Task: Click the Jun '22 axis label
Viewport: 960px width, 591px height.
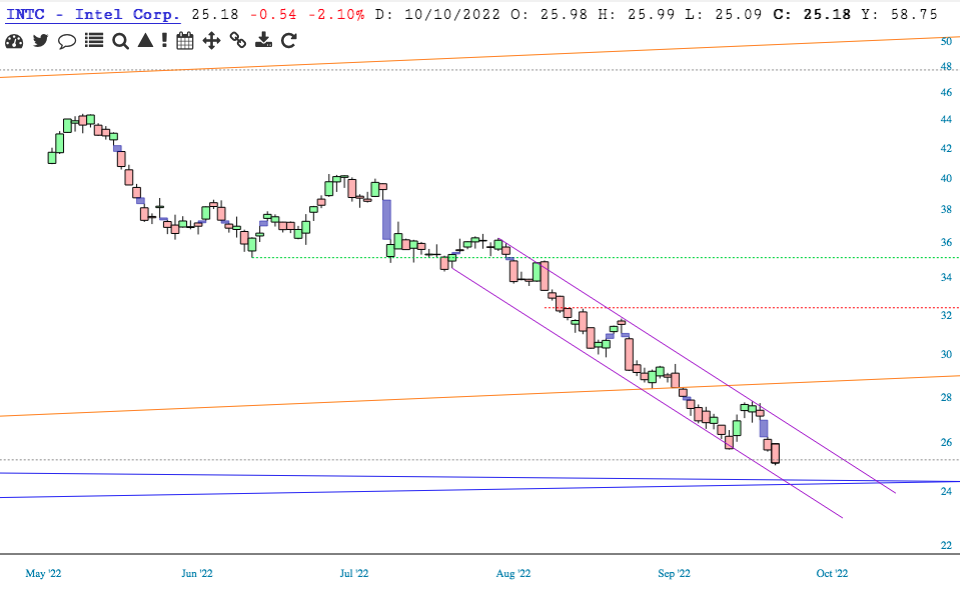Action: point(197,573)
